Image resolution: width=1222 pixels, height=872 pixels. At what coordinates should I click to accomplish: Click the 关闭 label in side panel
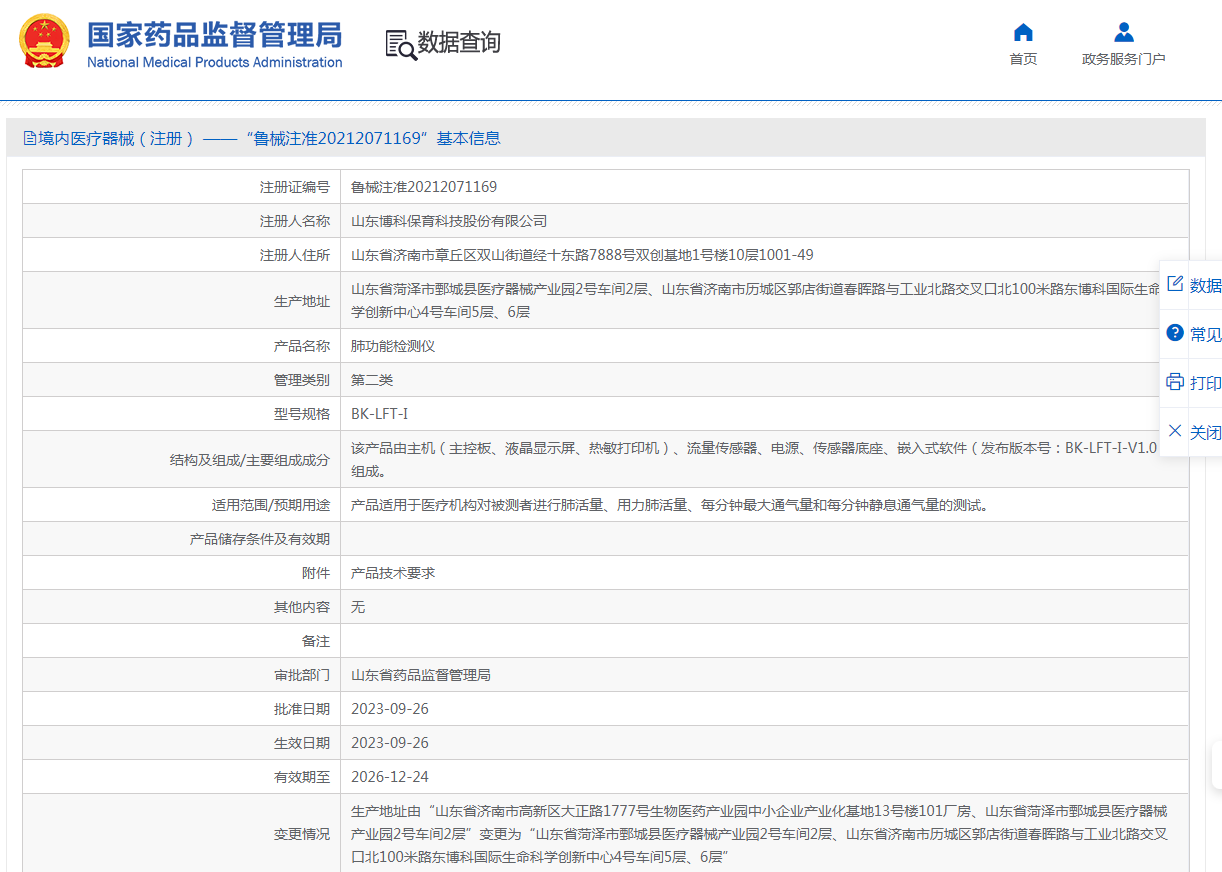point(1205,432)
